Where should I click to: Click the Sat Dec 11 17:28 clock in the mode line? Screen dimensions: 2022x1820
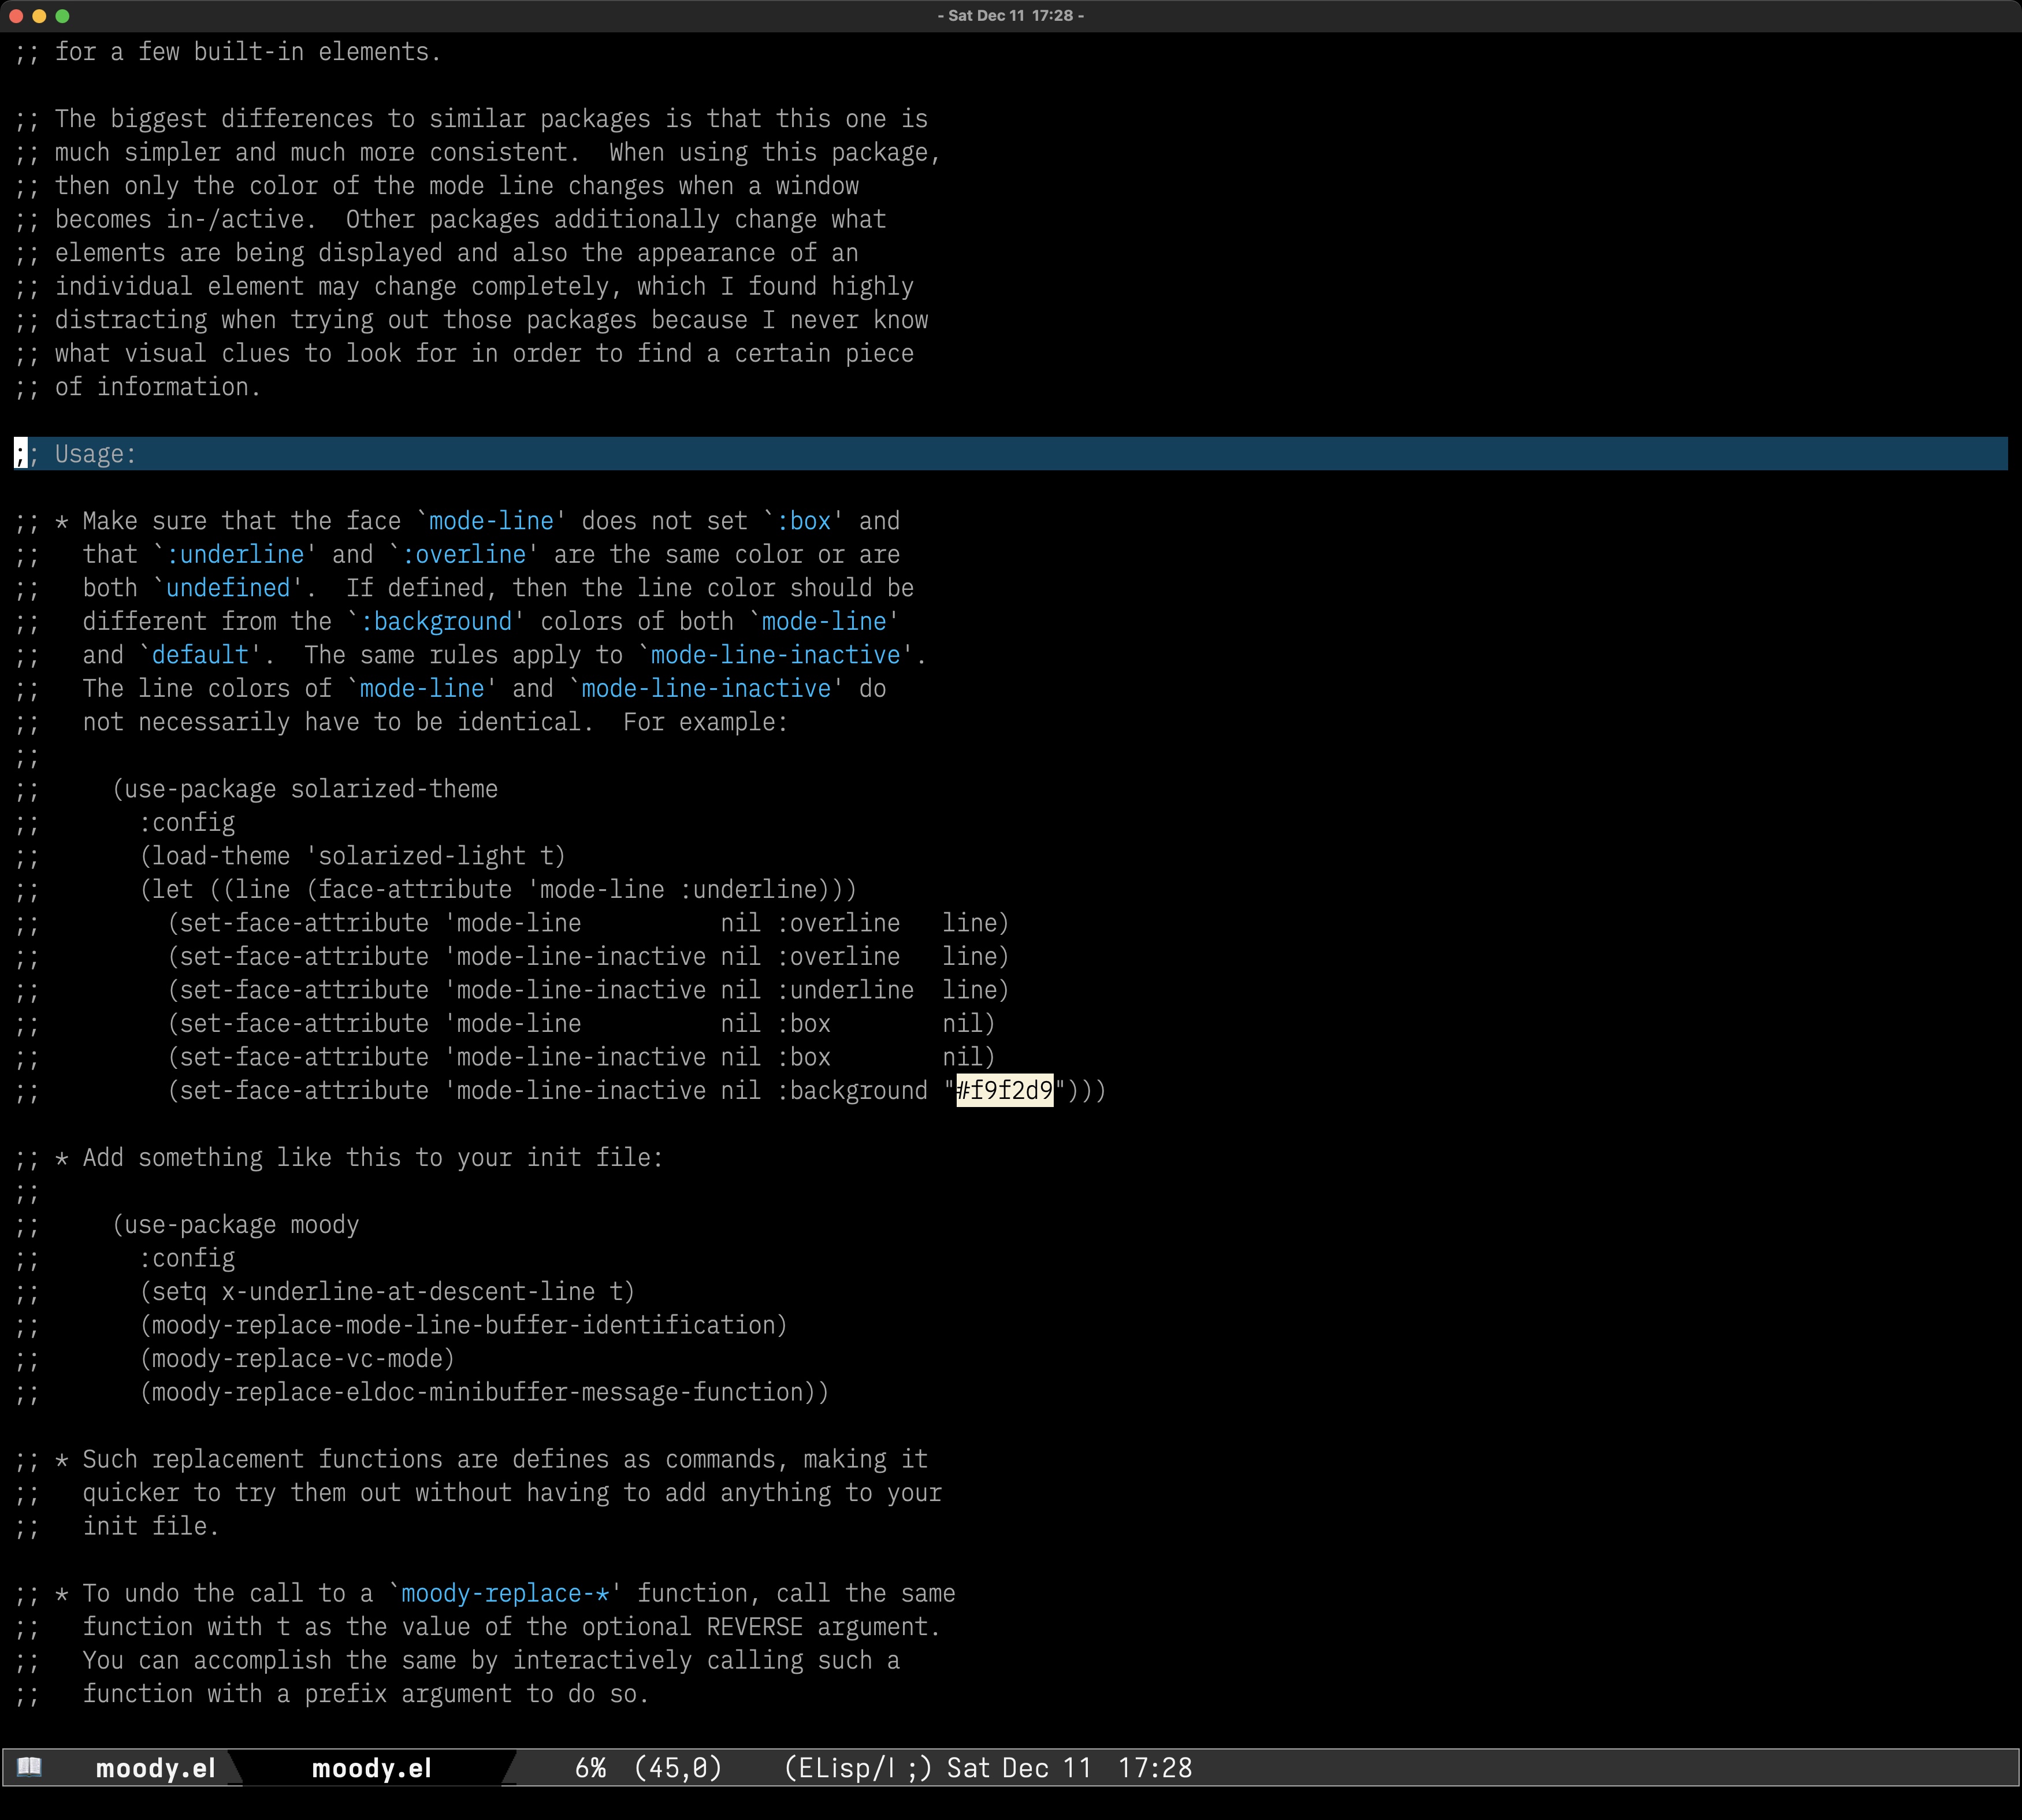(1069, 1768)
